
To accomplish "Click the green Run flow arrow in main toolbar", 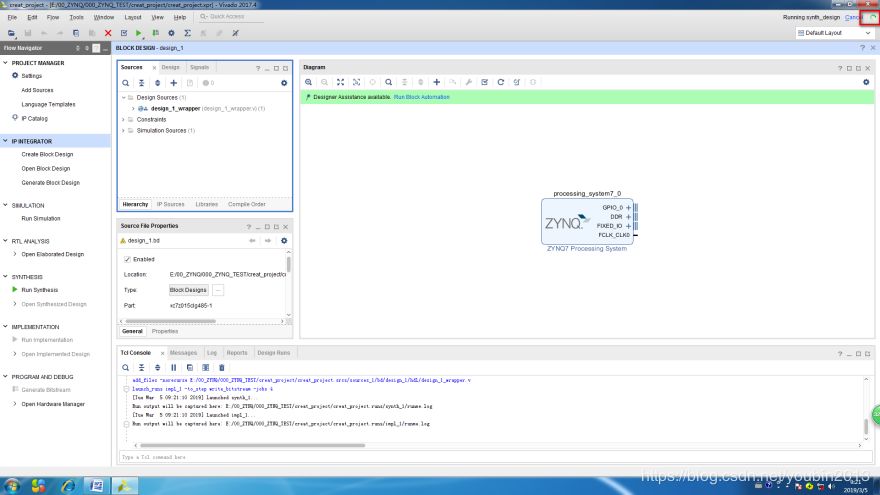I will 139,33.
